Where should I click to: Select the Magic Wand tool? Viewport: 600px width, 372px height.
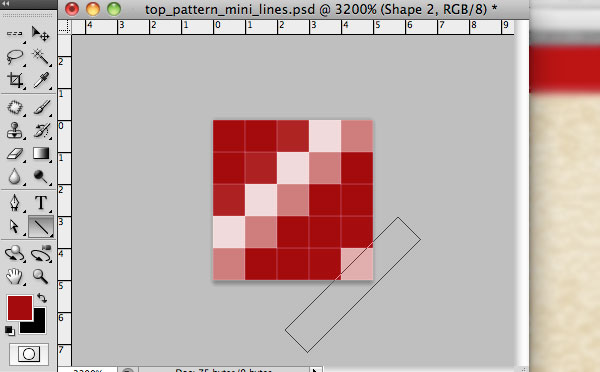pos(40,57)
